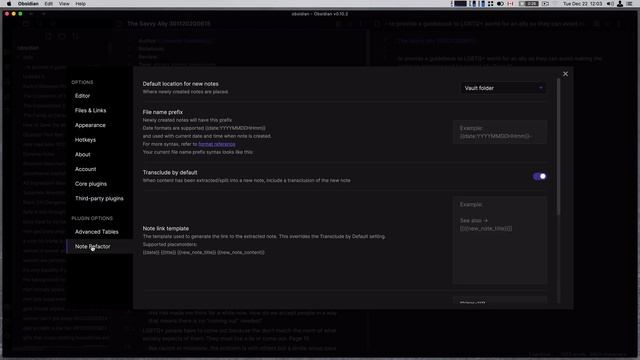
Task: Click the settings panel vertical scrollbar
Action: (558, 147)
